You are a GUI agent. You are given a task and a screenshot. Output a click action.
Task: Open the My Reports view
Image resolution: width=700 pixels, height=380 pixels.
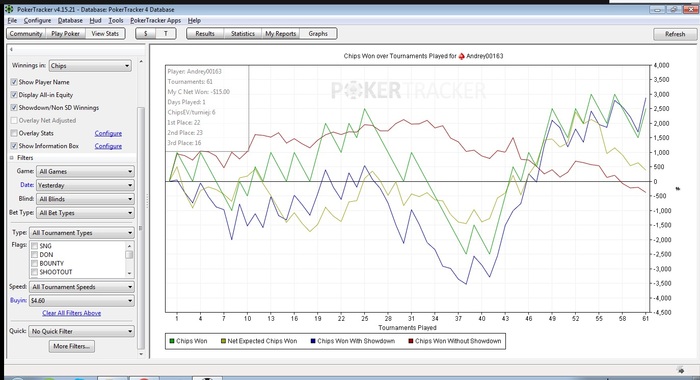point(281,33)
